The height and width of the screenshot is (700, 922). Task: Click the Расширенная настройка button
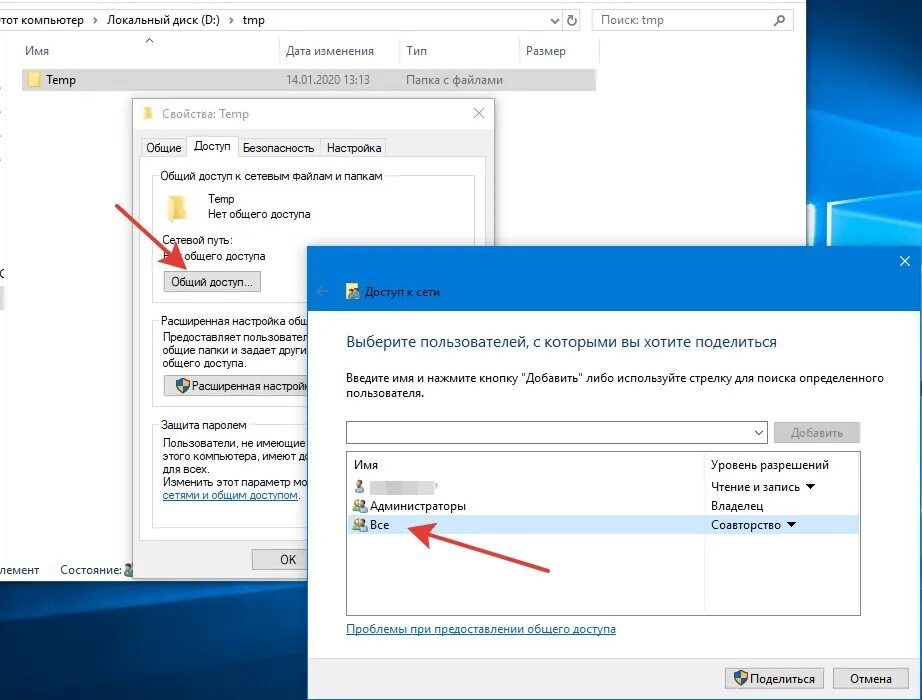(x=236, y=386)
